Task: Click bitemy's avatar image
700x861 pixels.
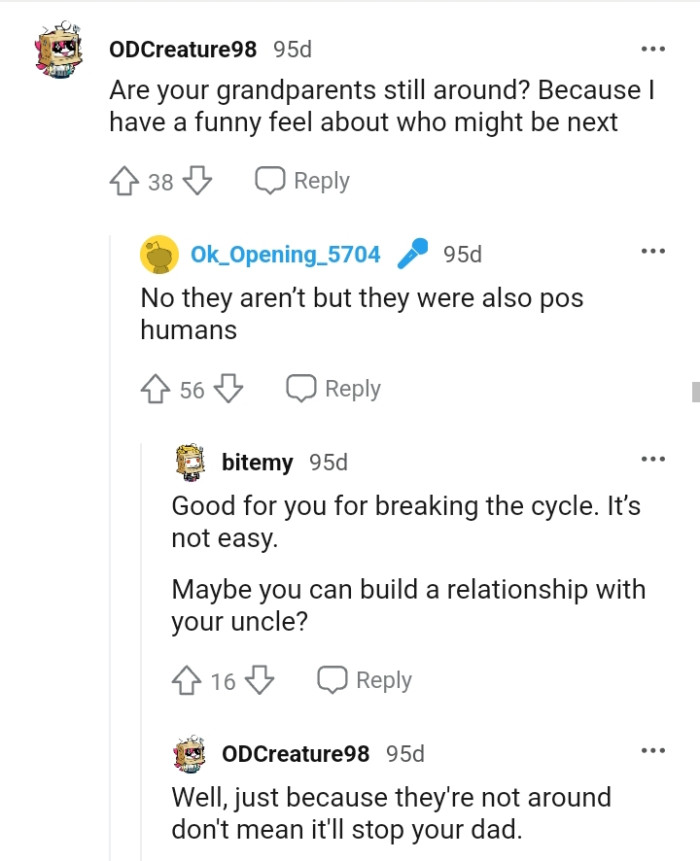Action: pyautogui.click(x=187, y=462)
